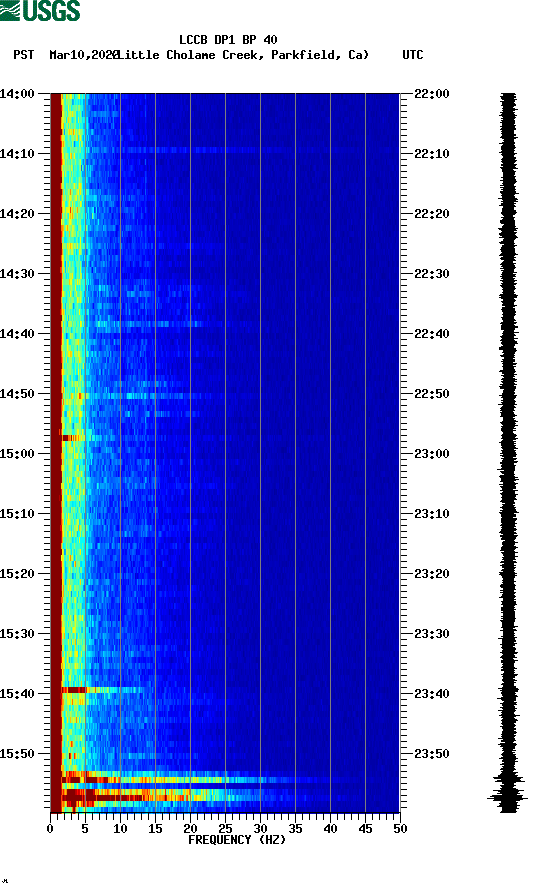Click the 14:50 PST time label
This screenshot has width=552, height=892.
(x=17, y=394)
